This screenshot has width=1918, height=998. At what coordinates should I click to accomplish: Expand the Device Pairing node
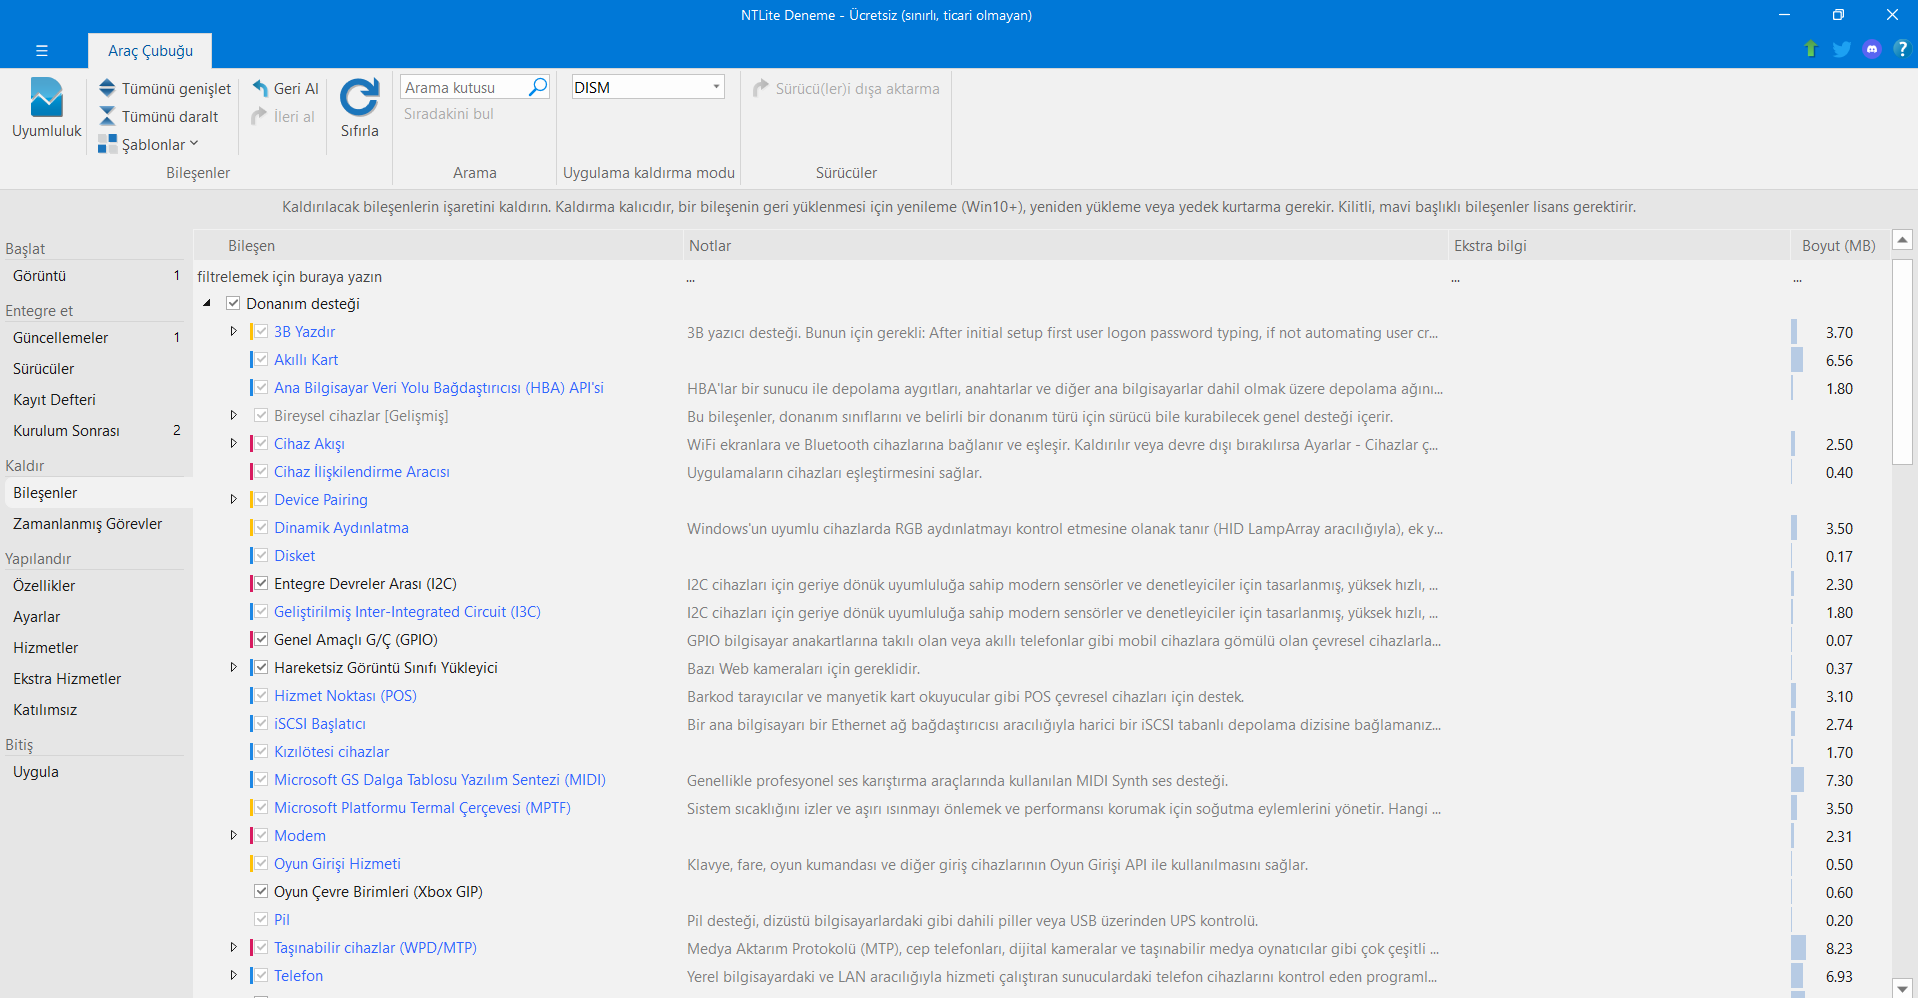pos(234,499)
